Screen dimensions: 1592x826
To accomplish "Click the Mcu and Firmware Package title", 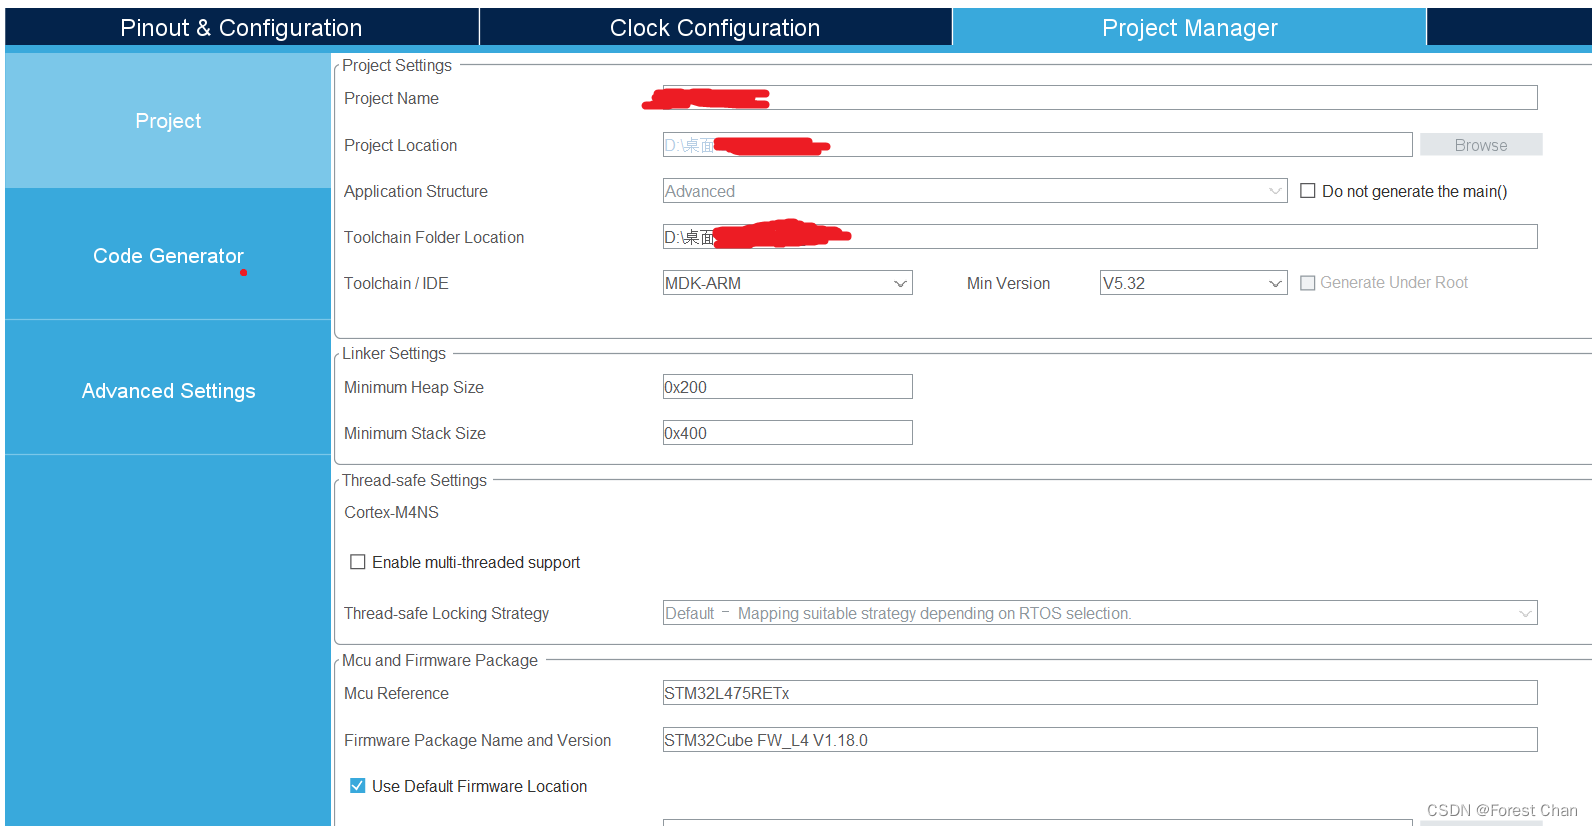I will (440, 660).
